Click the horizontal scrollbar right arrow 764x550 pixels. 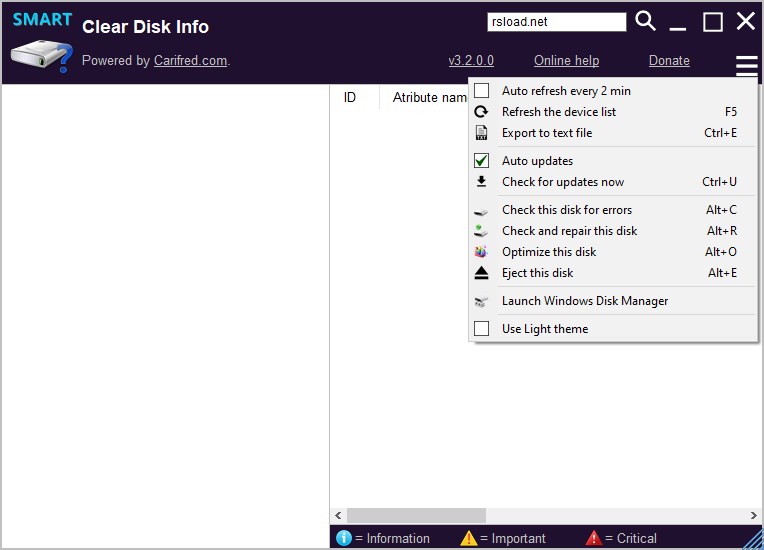(x=753, y=515)
